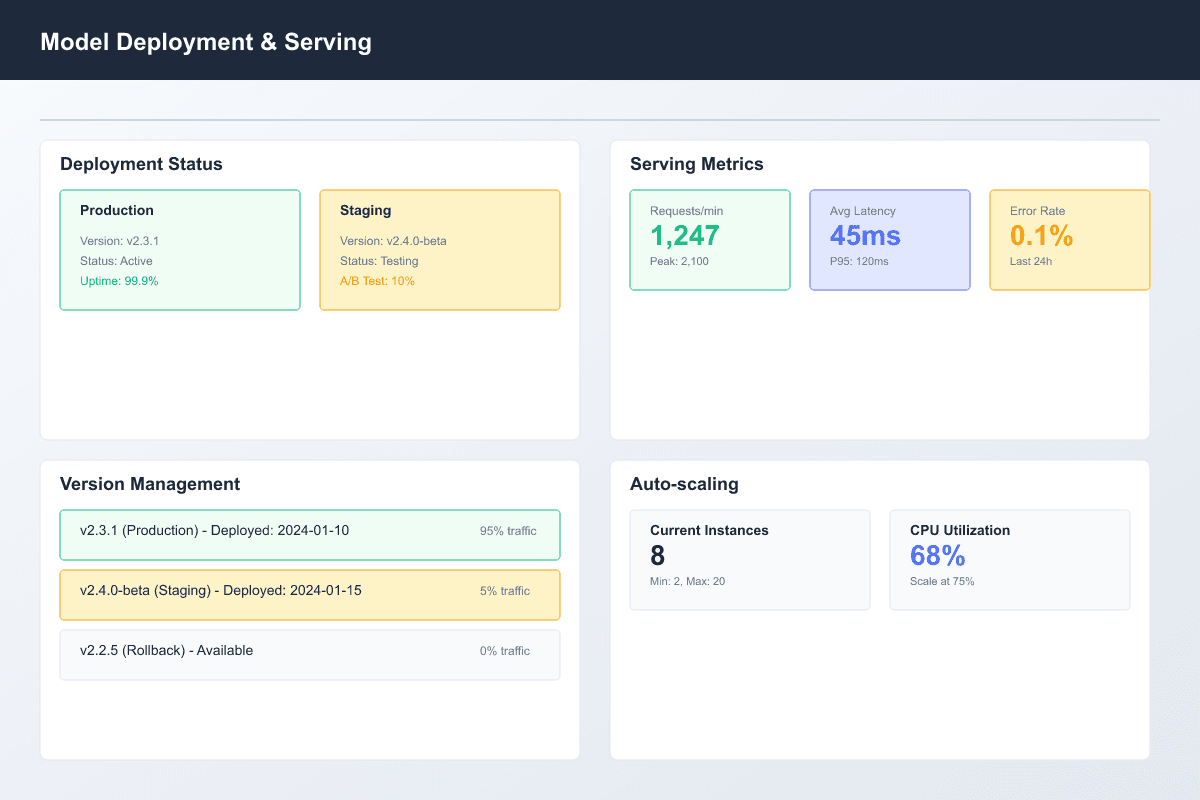This screenshot has width=1200, height=800.
Task: Click the Uptime: 99.9% text
Action: 119,281
